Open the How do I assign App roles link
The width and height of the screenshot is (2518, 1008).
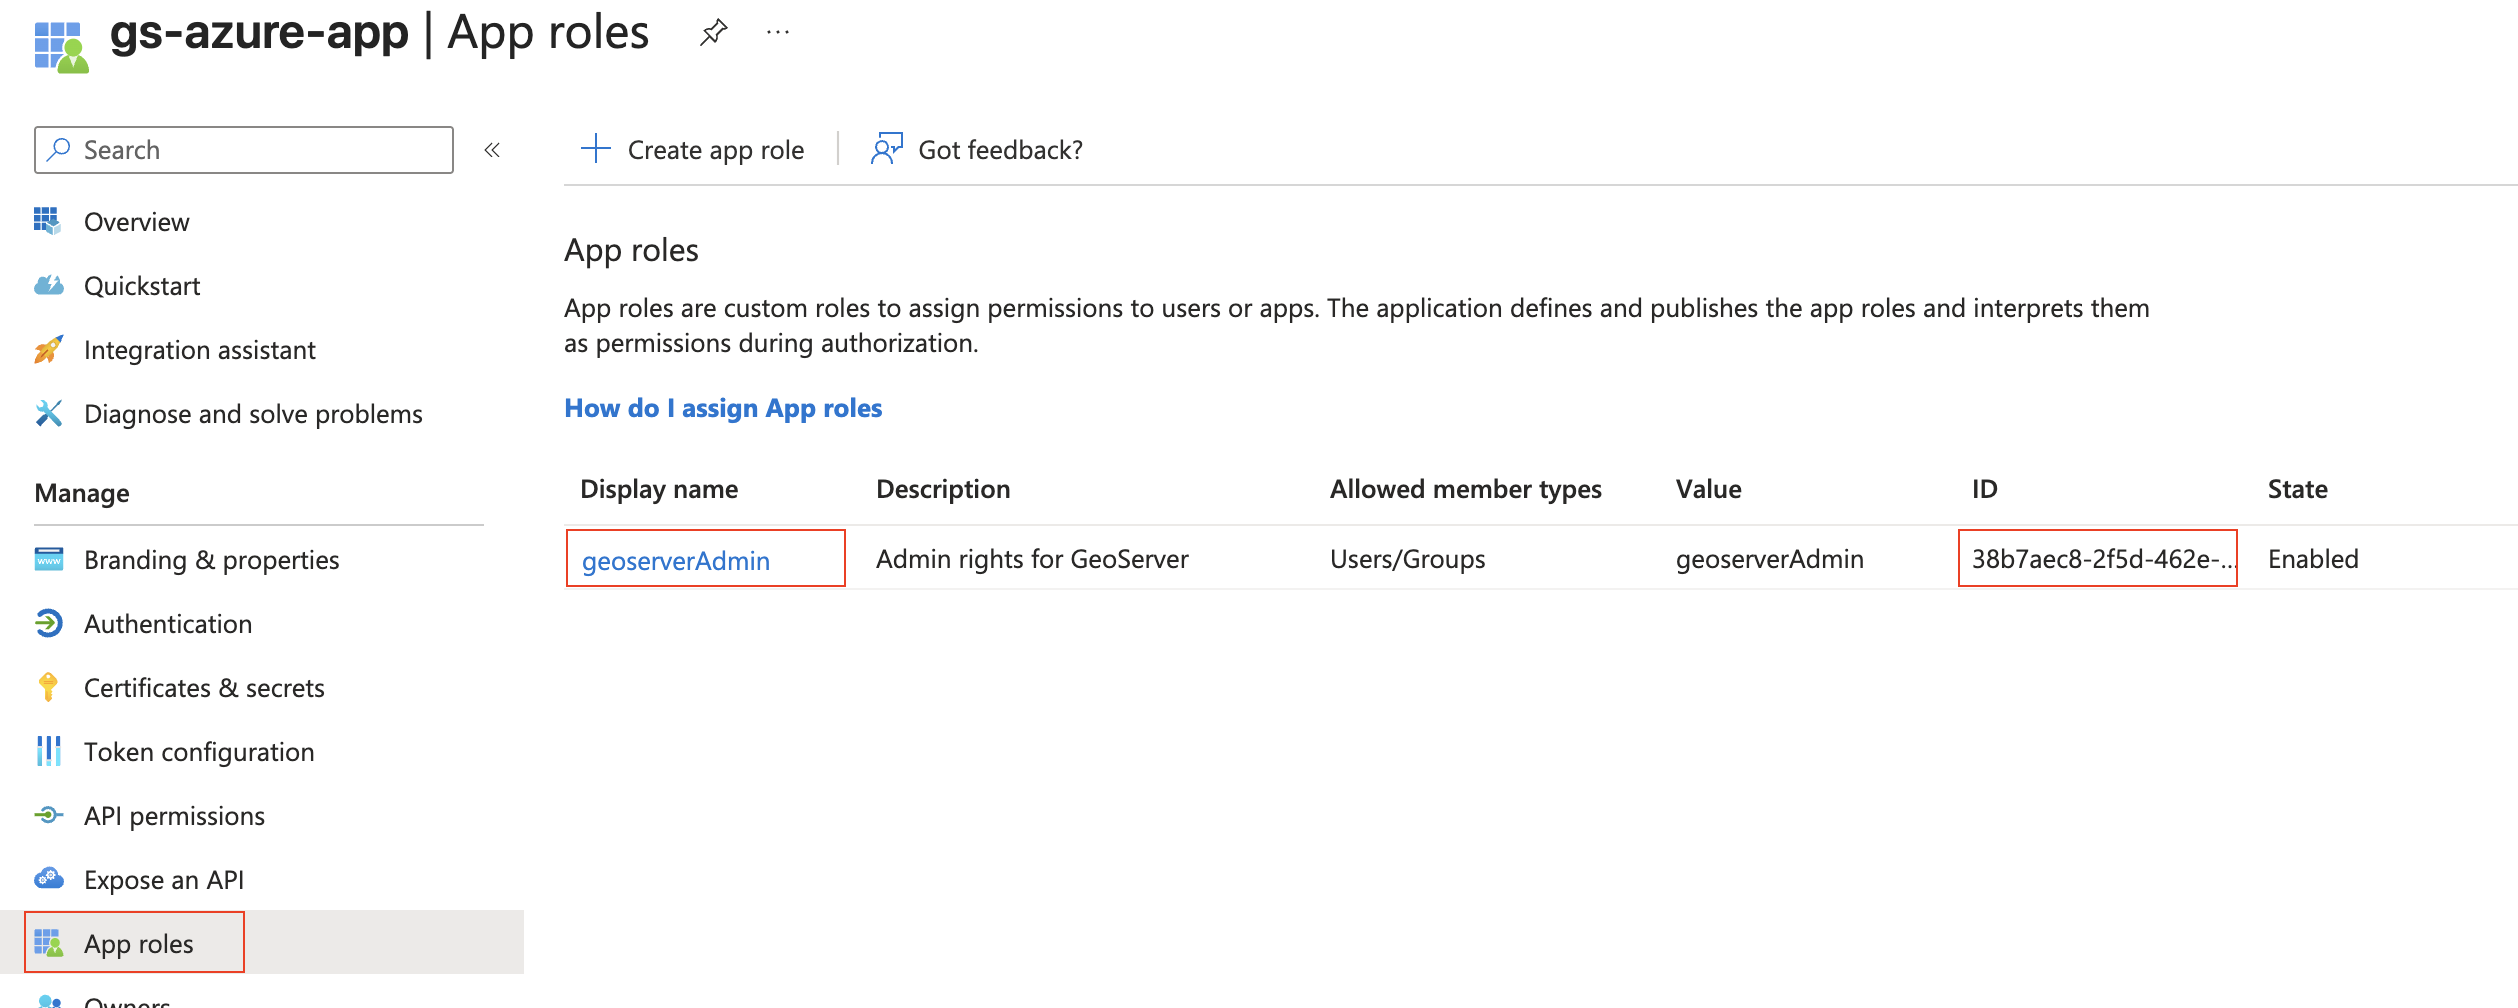pyautogui.click(x=723, y=408)
